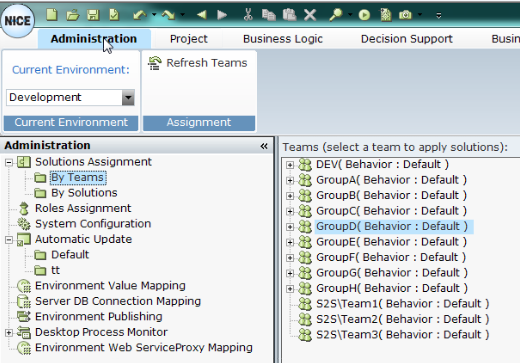
Task: Expand the GroupA team node
Action: click(290, 181)
